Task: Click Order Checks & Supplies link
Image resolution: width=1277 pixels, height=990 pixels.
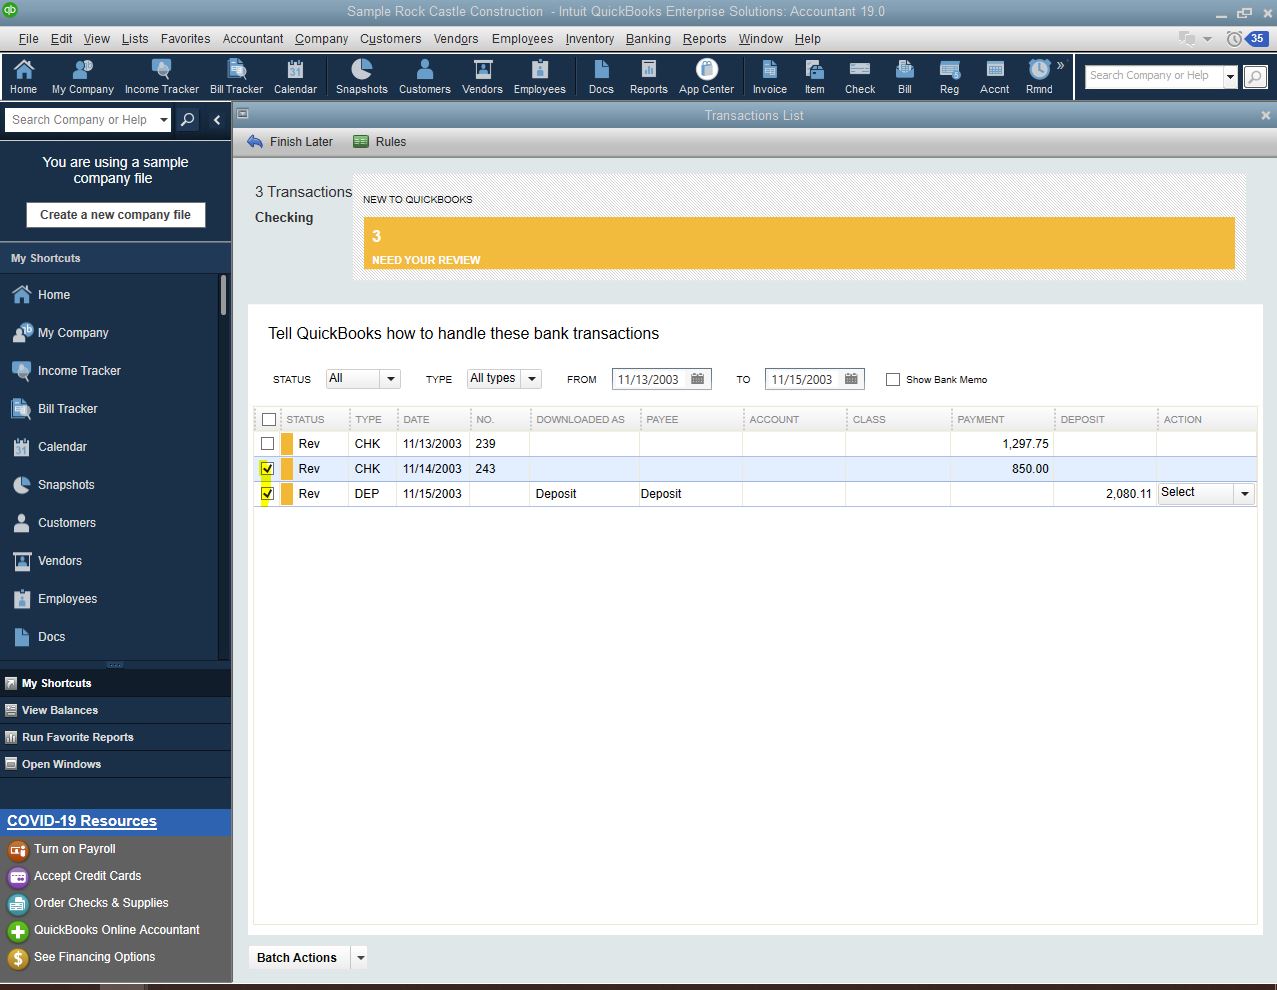Action: (101, 903)
